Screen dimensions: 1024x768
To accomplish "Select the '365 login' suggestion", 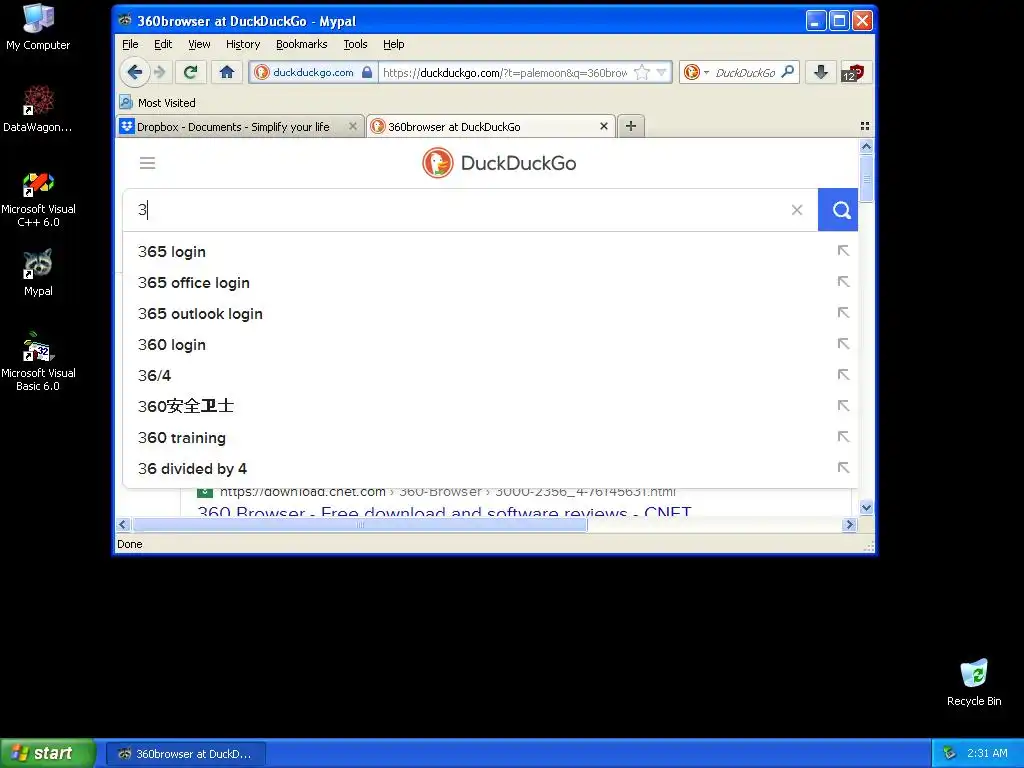I will (x=490, y=251).
